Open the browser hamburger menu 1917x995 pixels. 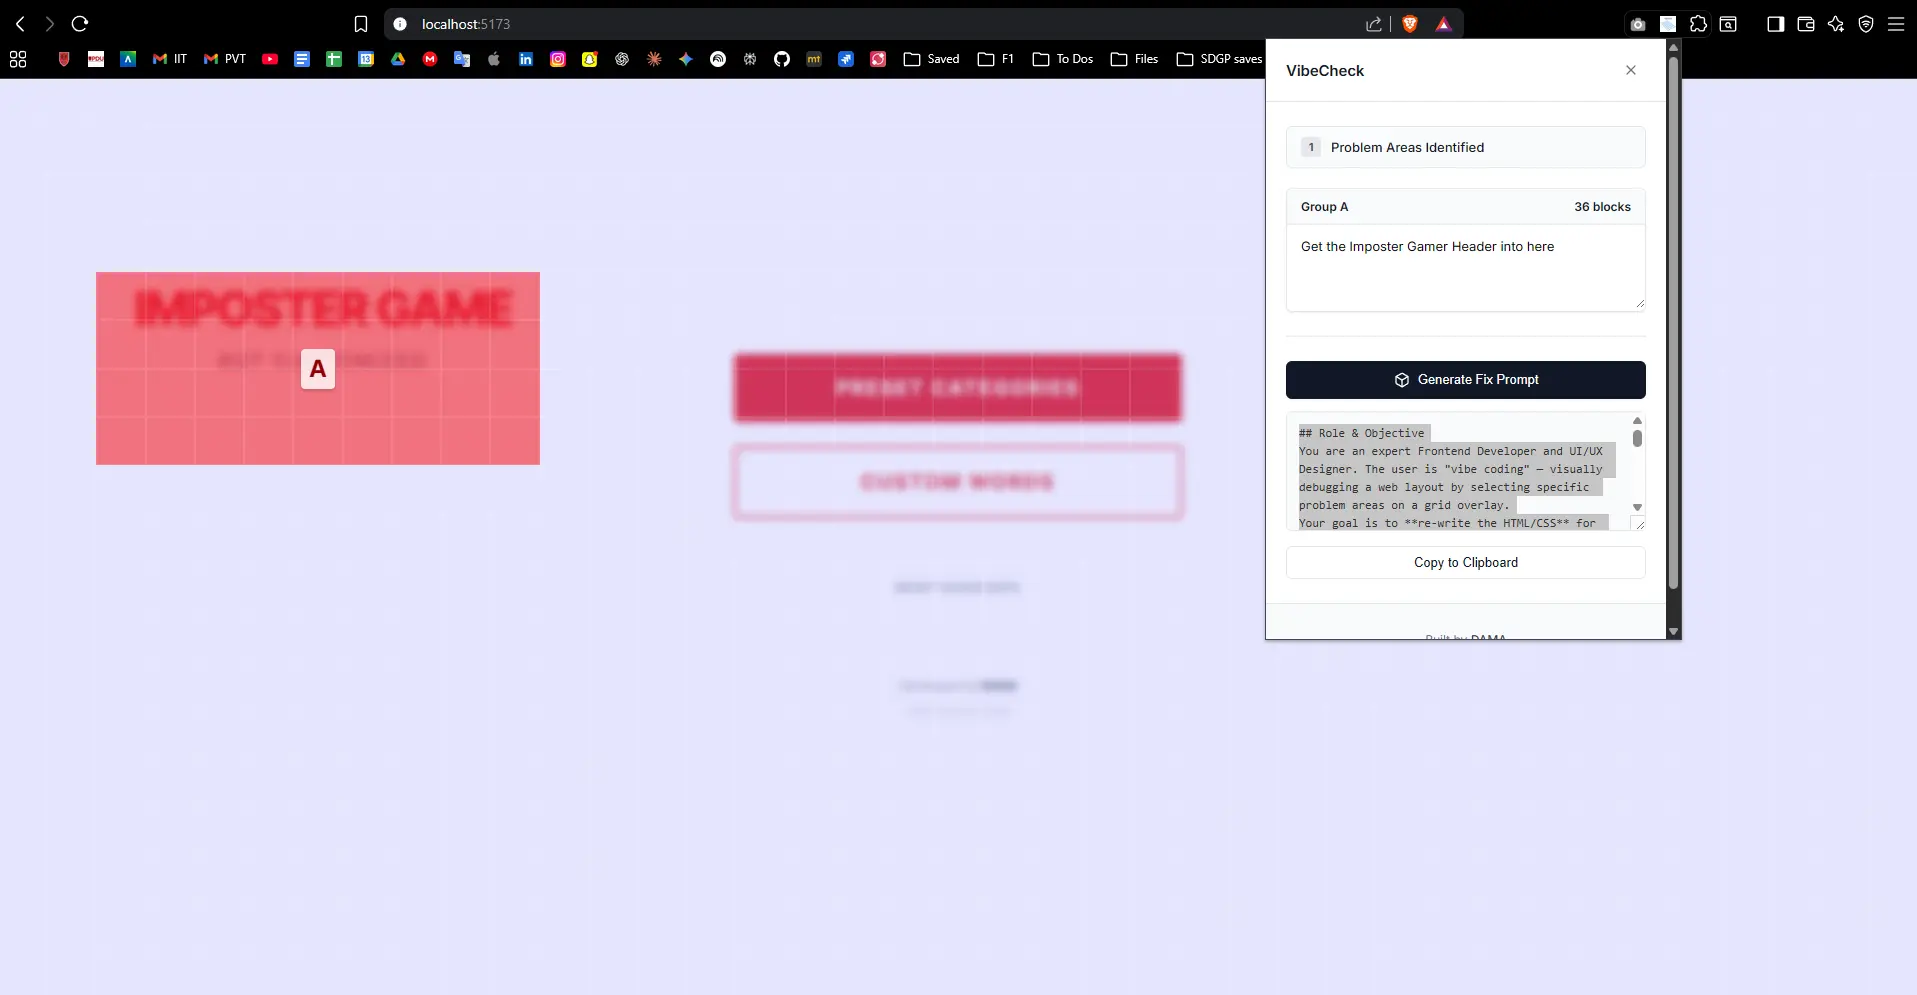1896,24
